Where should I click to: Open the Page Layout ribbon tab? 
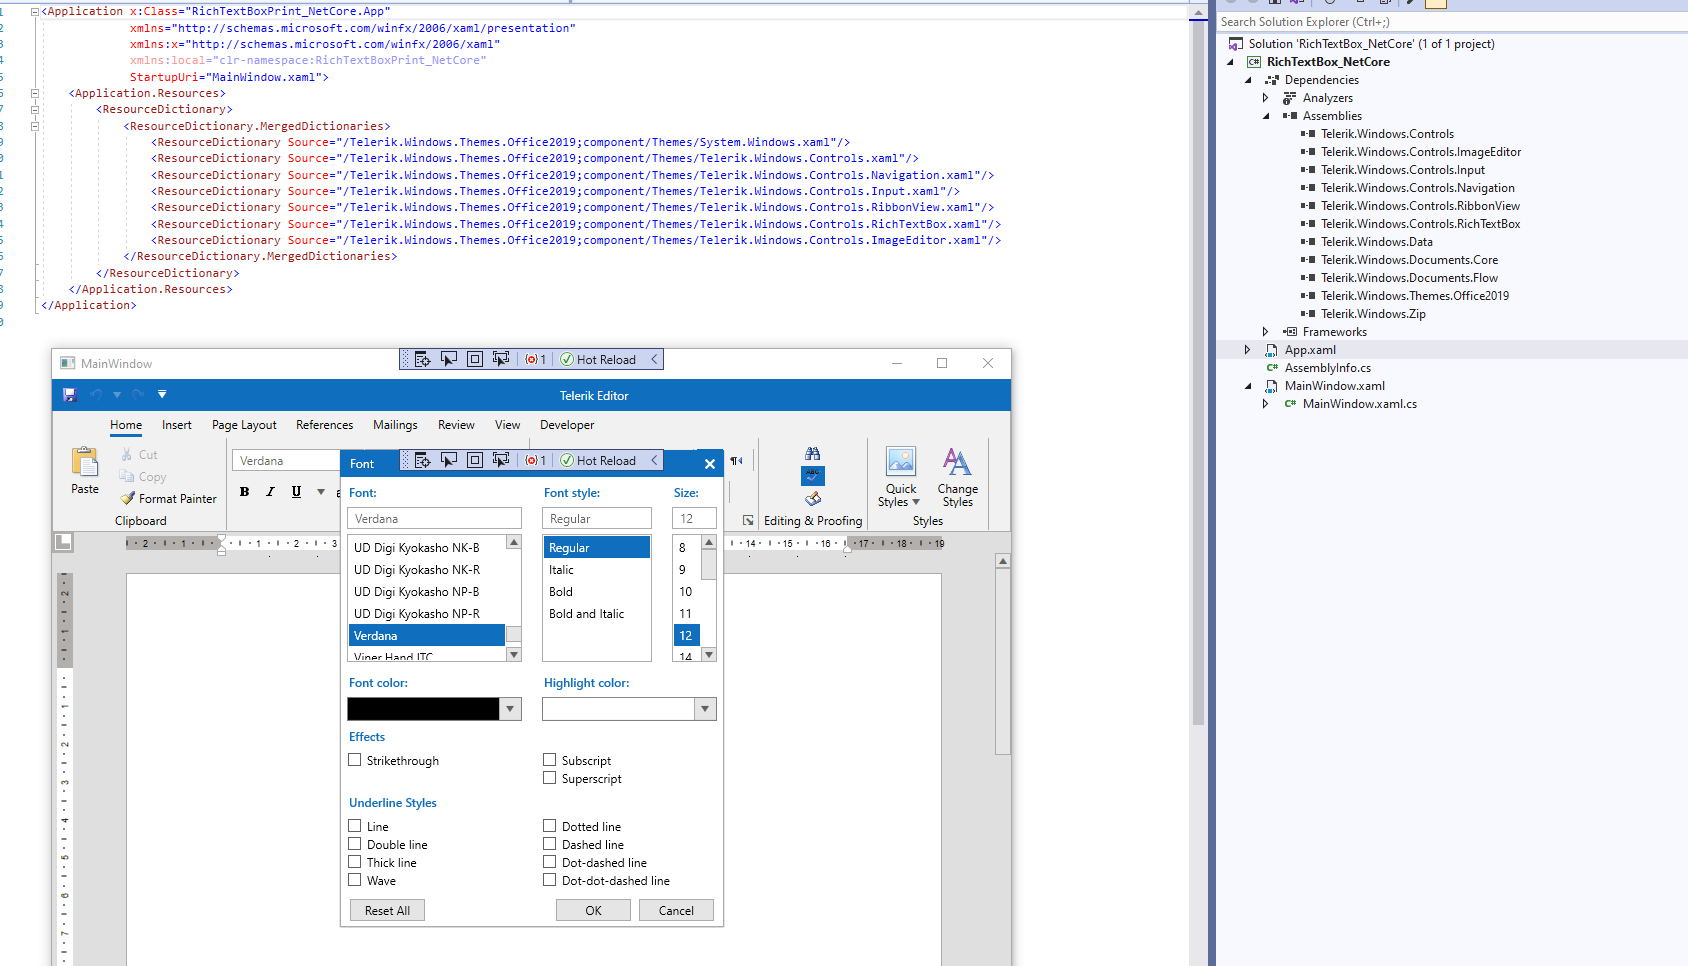pyautogui.click(x=244, y=425)
